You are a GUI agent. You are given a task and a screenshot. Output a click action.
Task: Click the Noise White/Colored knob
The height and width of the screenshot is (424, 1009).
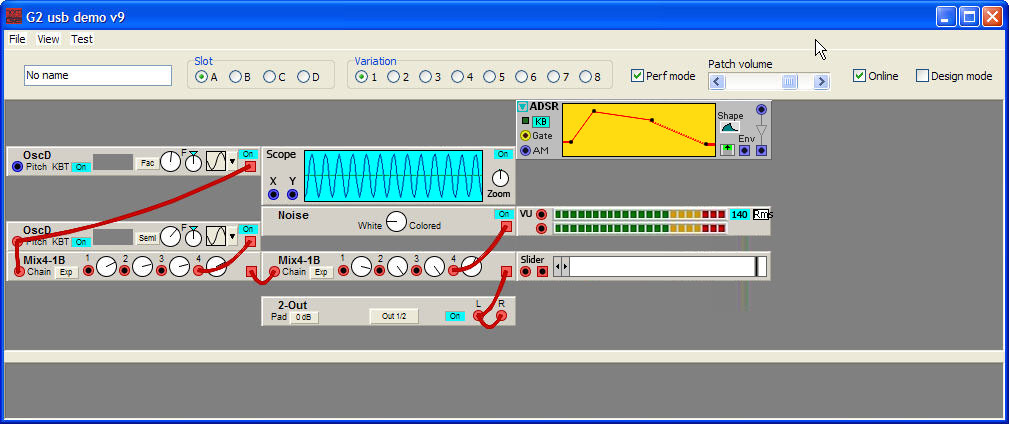coord(396,223)
